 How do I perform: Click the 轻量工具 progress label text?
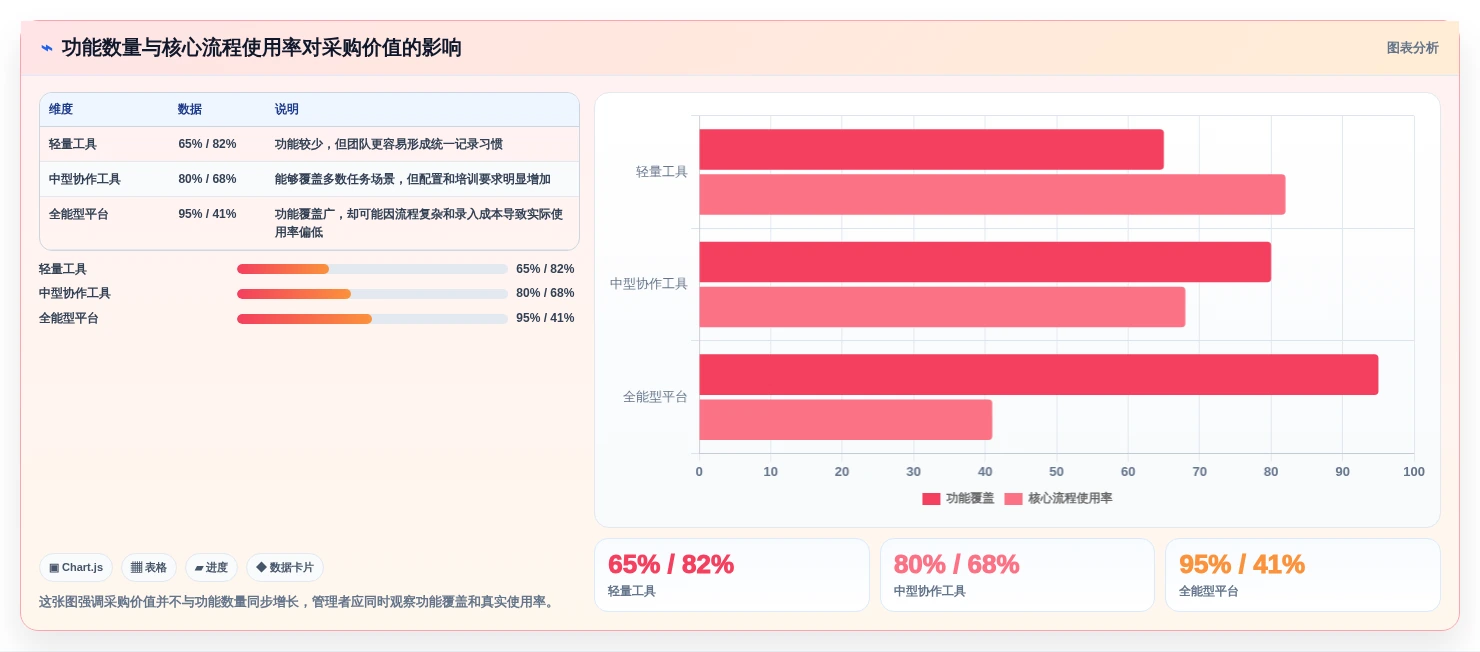[x=63, y=269]
